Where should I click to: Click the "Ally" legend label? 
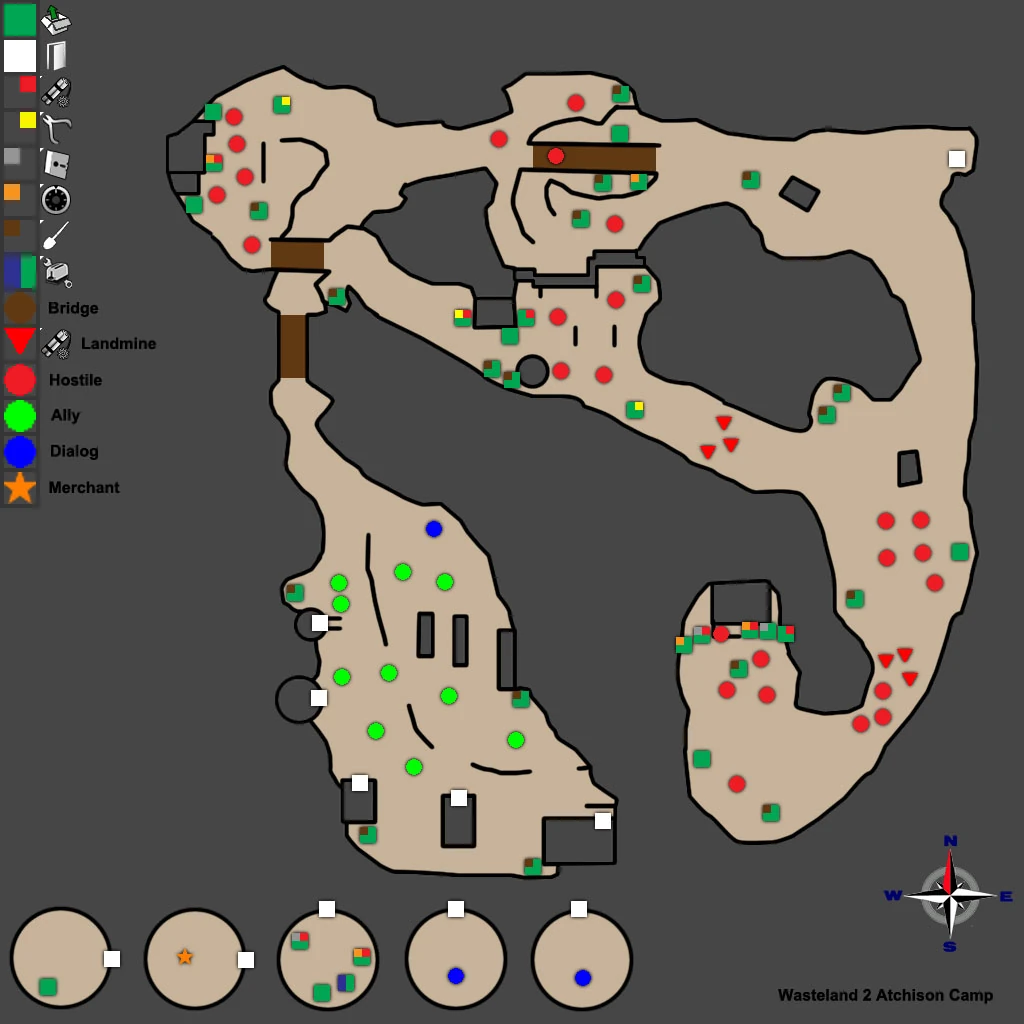[65, 415]
